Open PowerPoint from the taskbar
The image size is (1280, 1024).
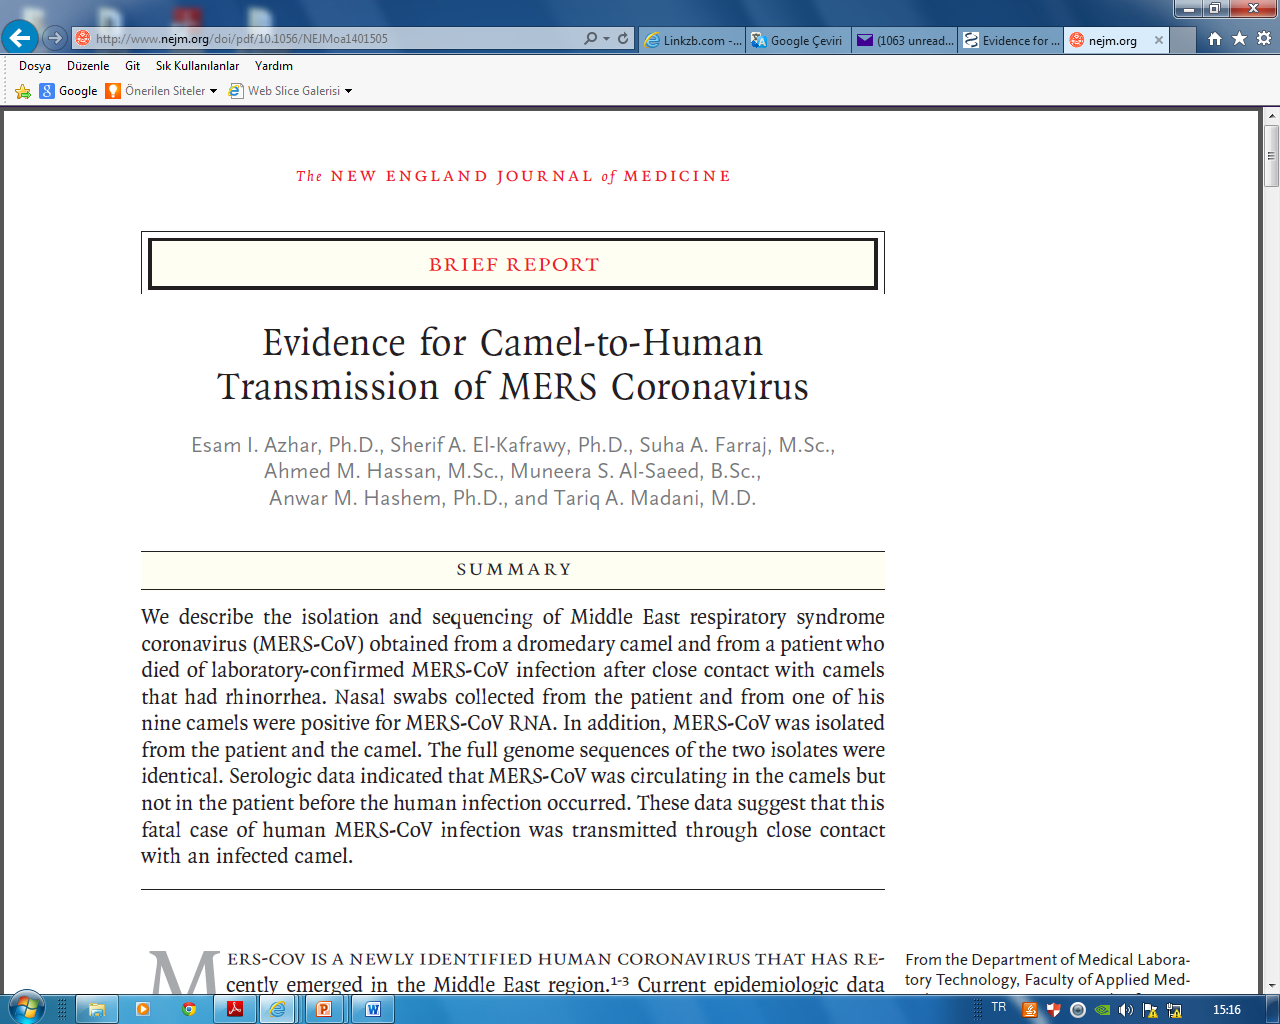(324, 1009)
